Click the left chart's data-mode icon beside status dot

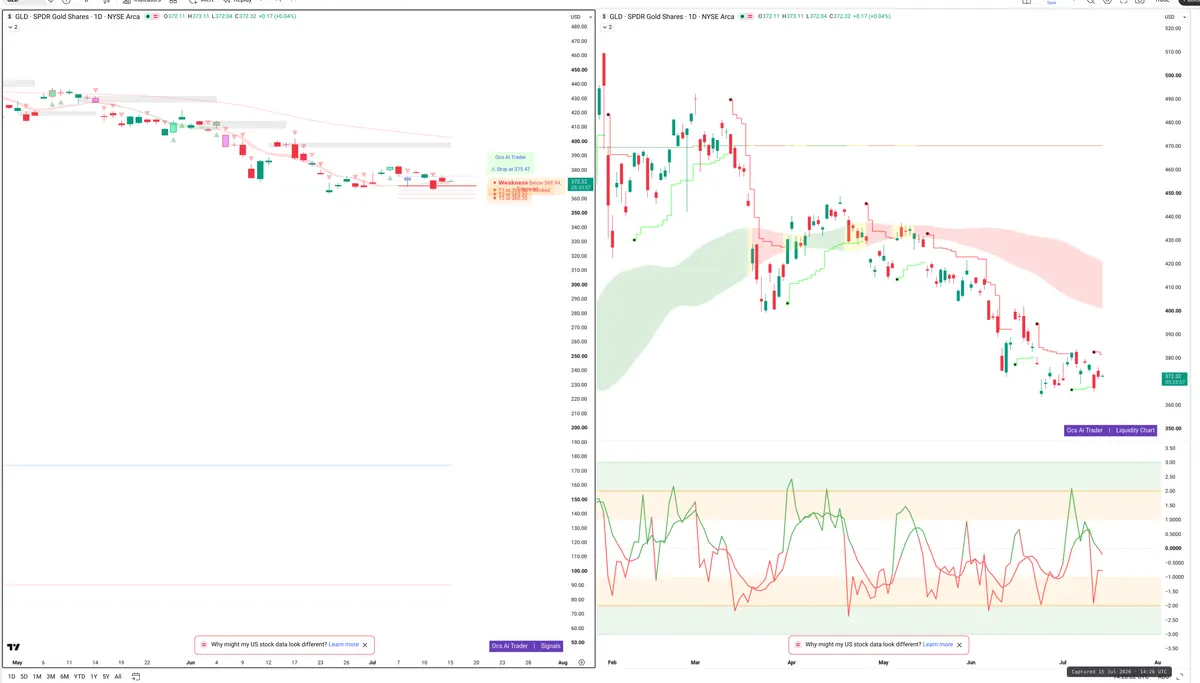click(155, 17)
